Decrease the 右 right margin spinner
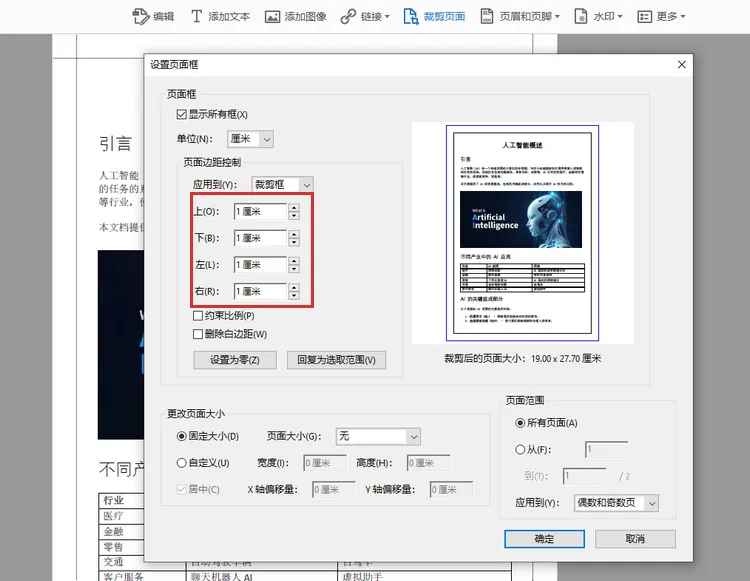 click(294, 296)
